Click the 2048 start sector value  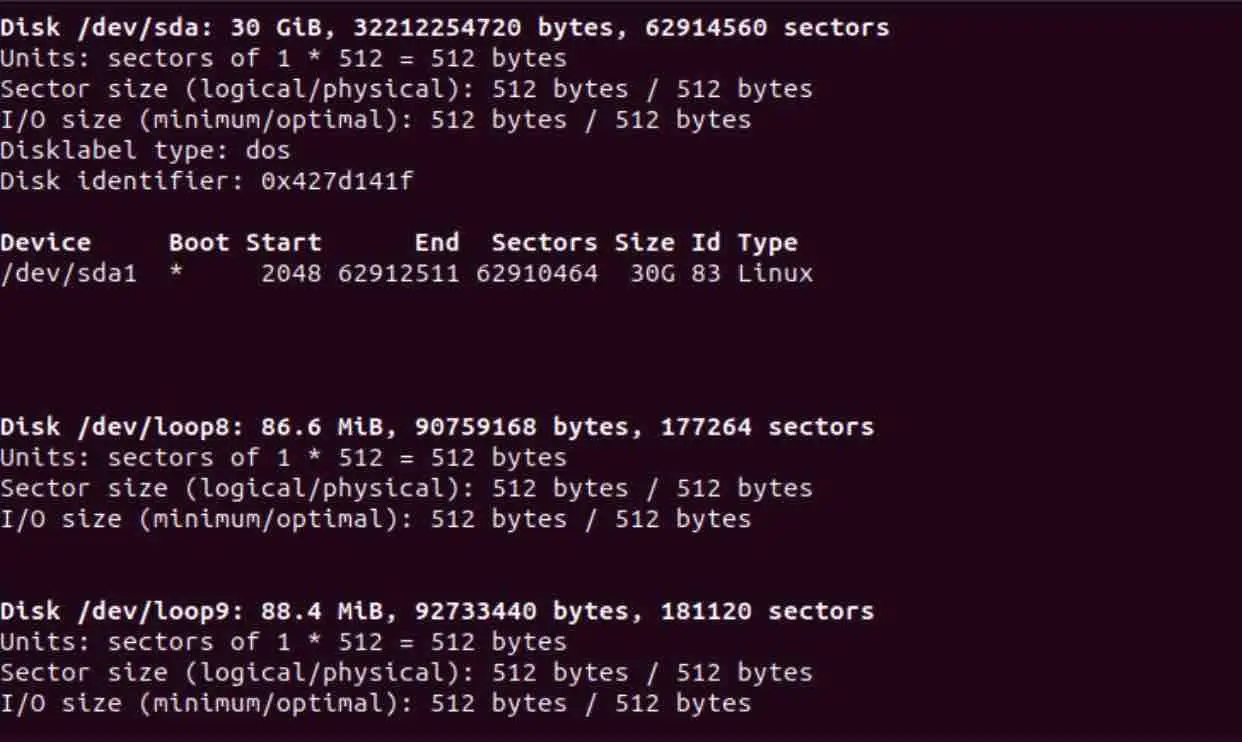[291, 273]
